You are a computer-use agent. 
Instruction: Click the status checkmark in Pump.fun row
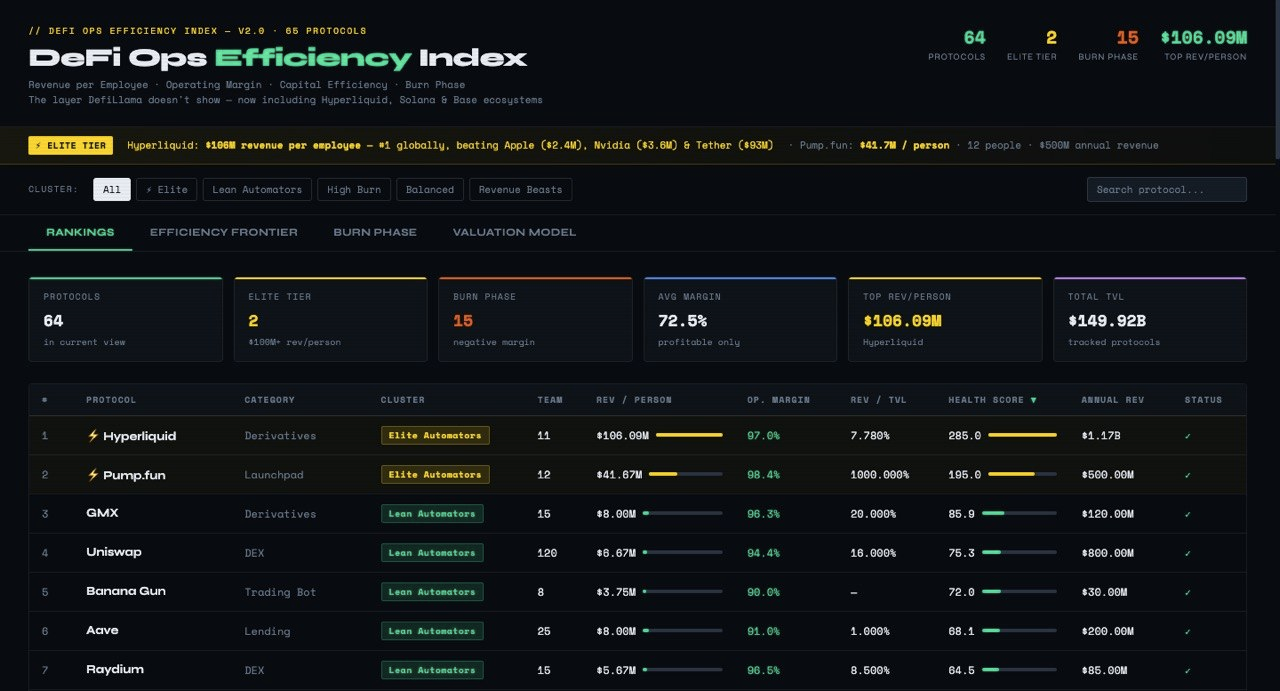pos(1188,475)
